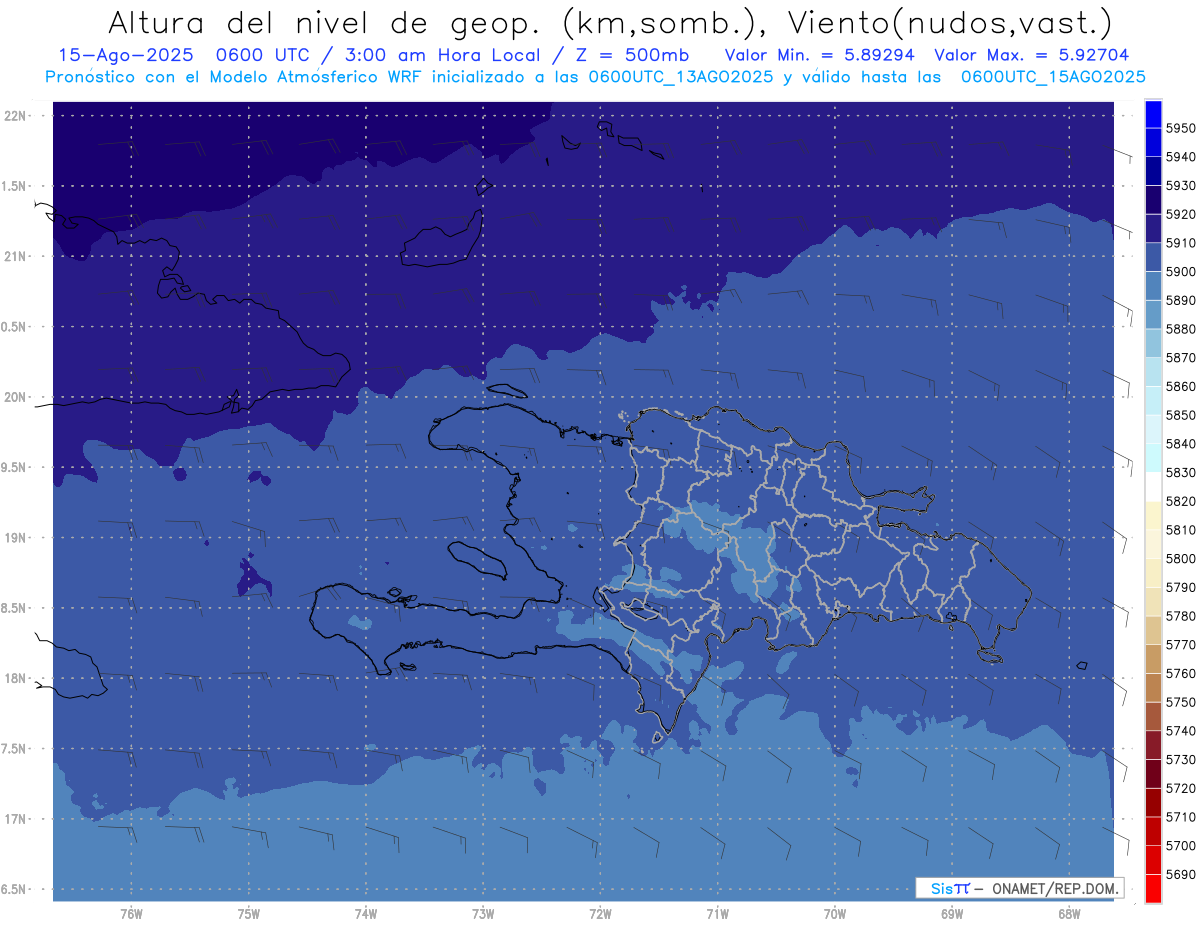The height and width of the screenshot is (927, 1200).
Task: Click the '73W' longitude label
Action: click(x=482, y=913)
